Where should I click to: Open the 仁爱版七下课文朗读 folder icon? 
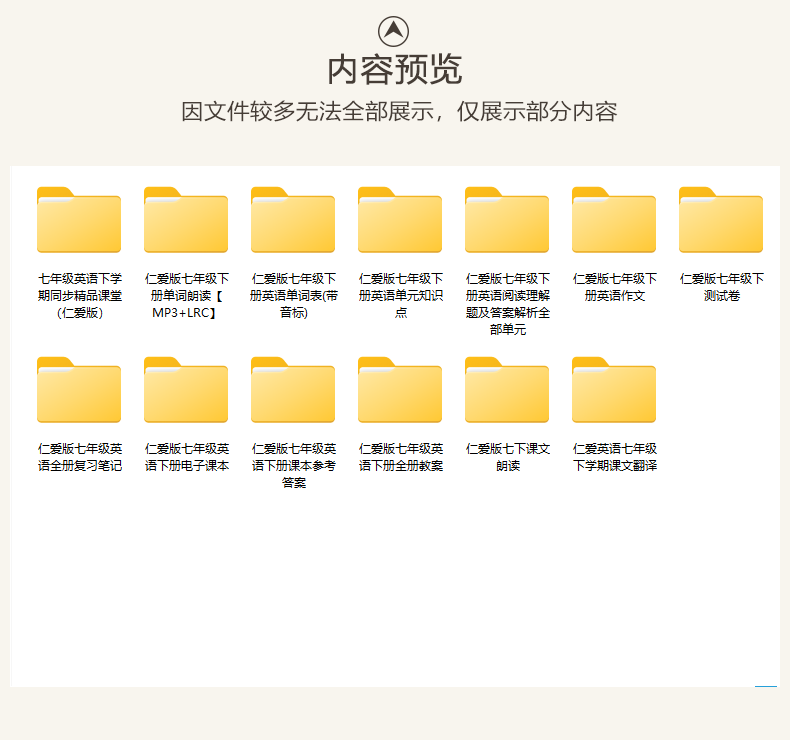coord(507,390)
